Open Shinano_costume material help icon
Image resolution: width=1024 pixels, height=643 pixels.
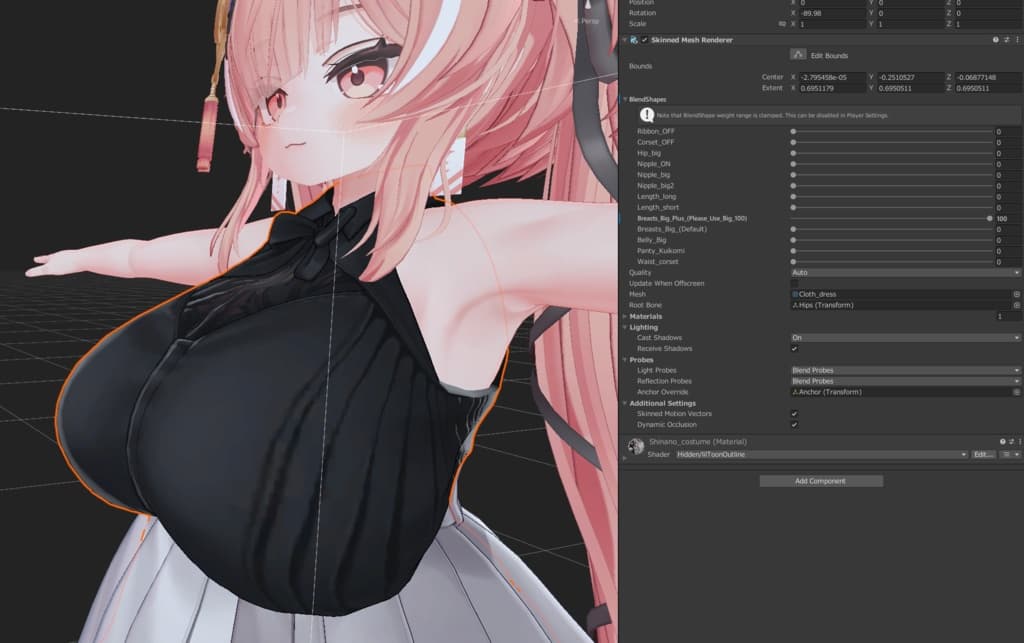pyautogui.click(x=1002, y=442)
